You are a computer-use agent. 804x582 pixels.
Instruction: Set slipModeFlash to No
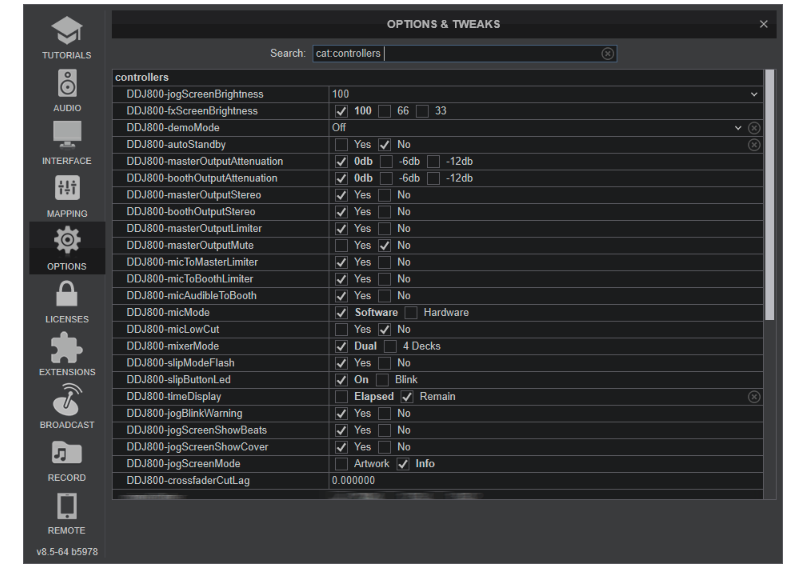(x=385, y=363)
